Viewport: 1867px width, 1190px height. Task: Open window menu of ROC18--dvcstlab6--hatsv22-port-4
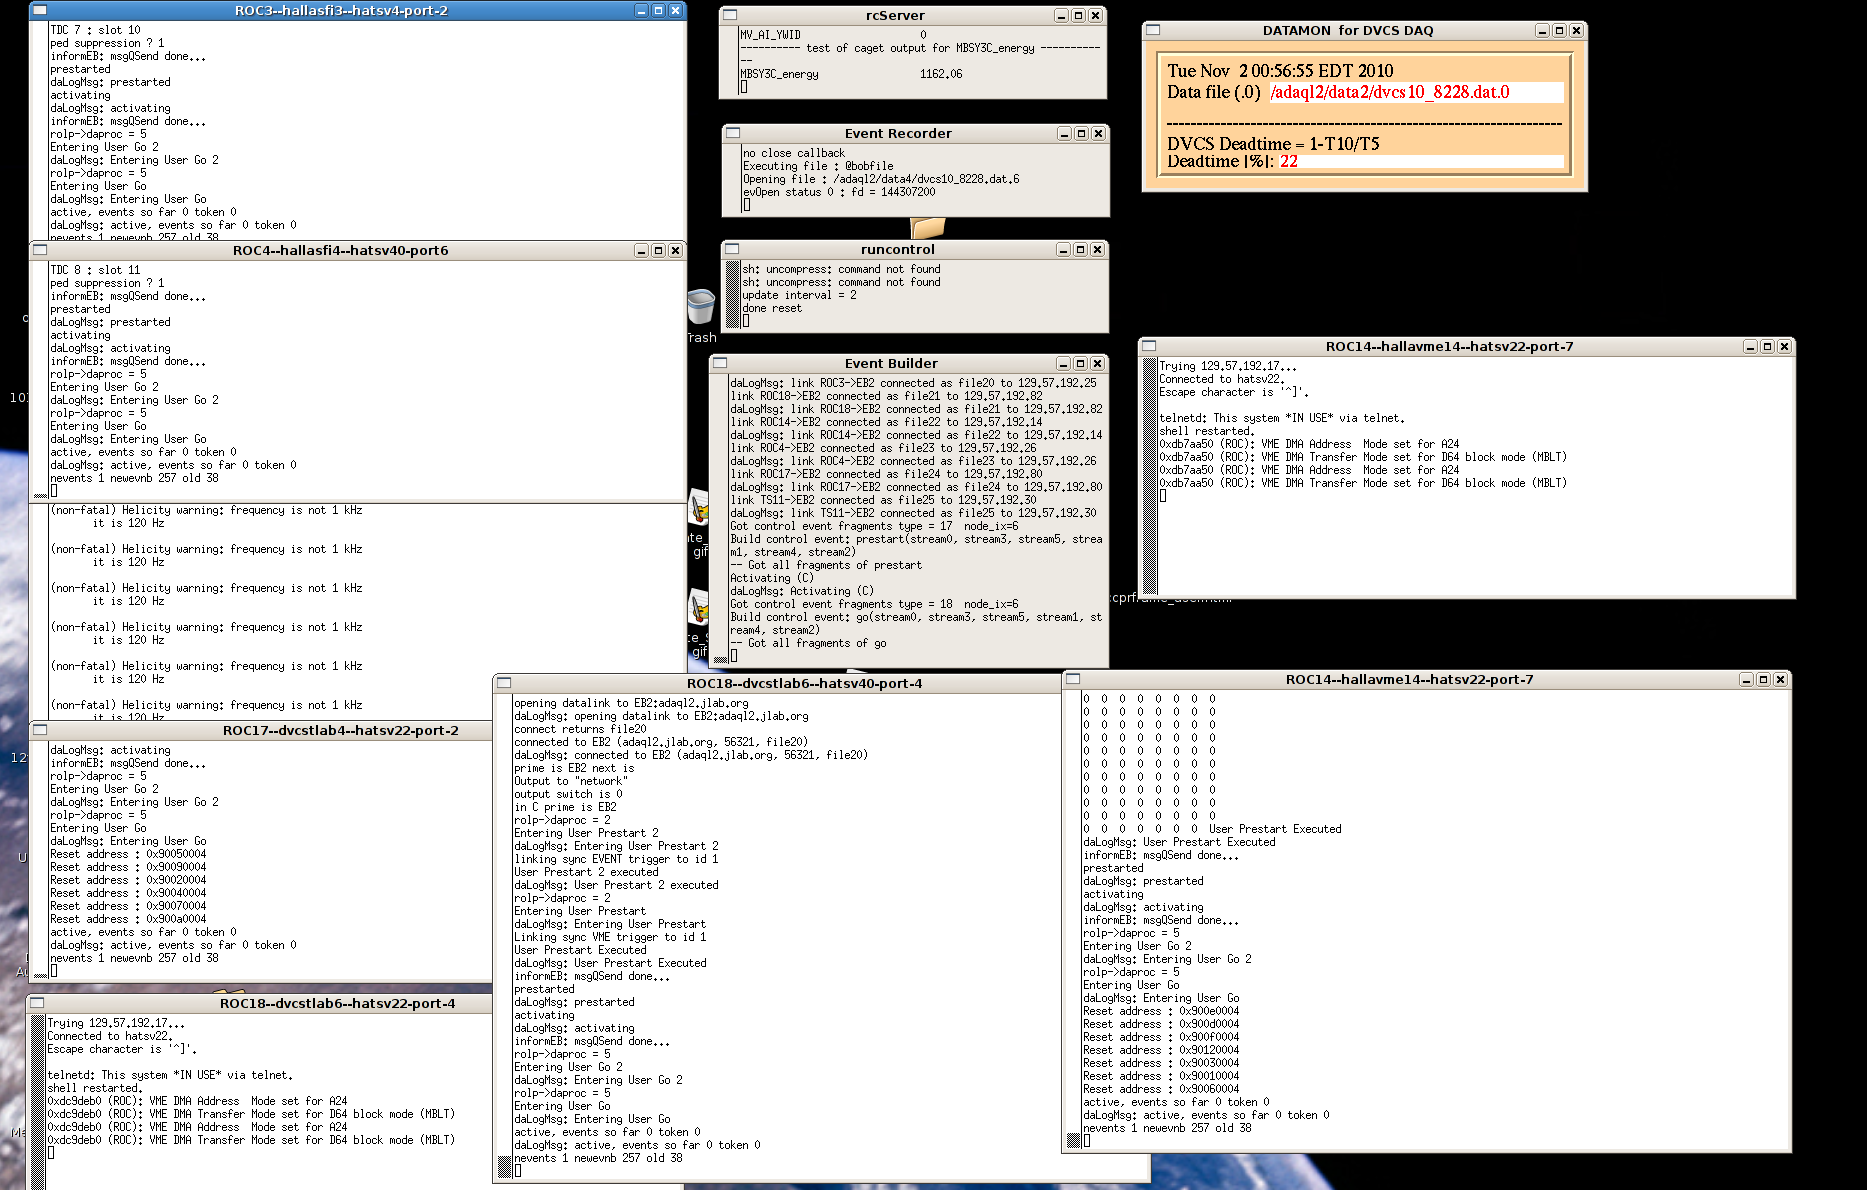click(37, 1003)
